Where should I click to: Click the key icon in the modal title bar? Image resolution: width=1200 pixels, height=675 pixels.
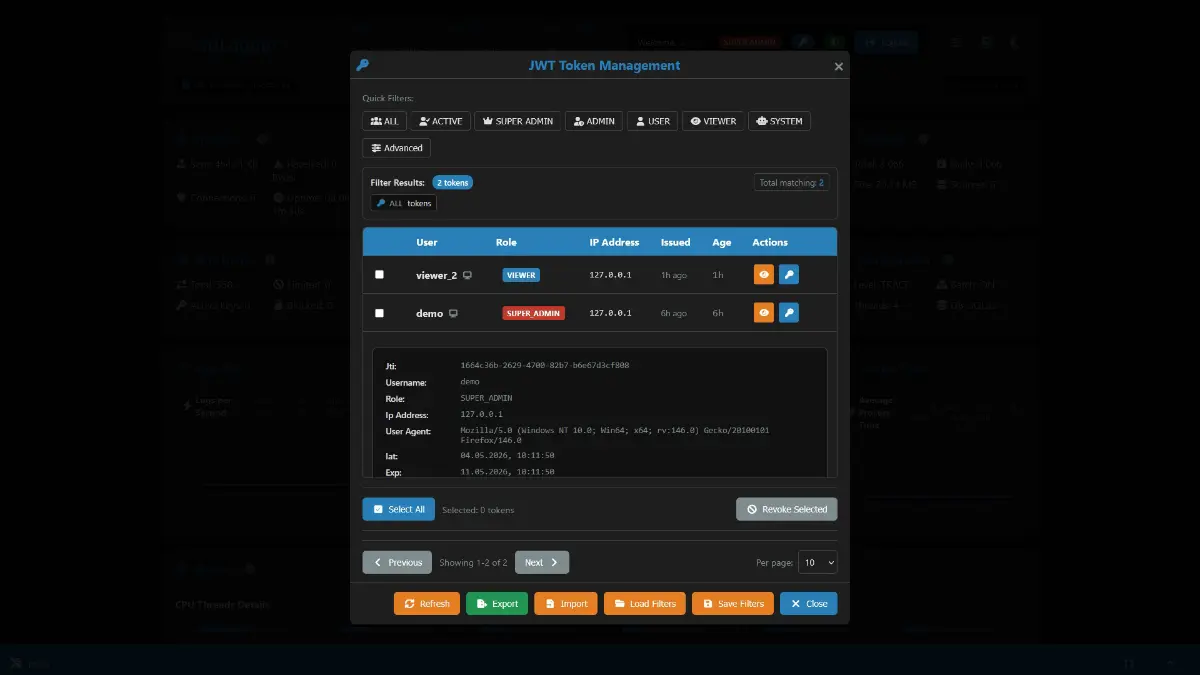tap(363, 65)
